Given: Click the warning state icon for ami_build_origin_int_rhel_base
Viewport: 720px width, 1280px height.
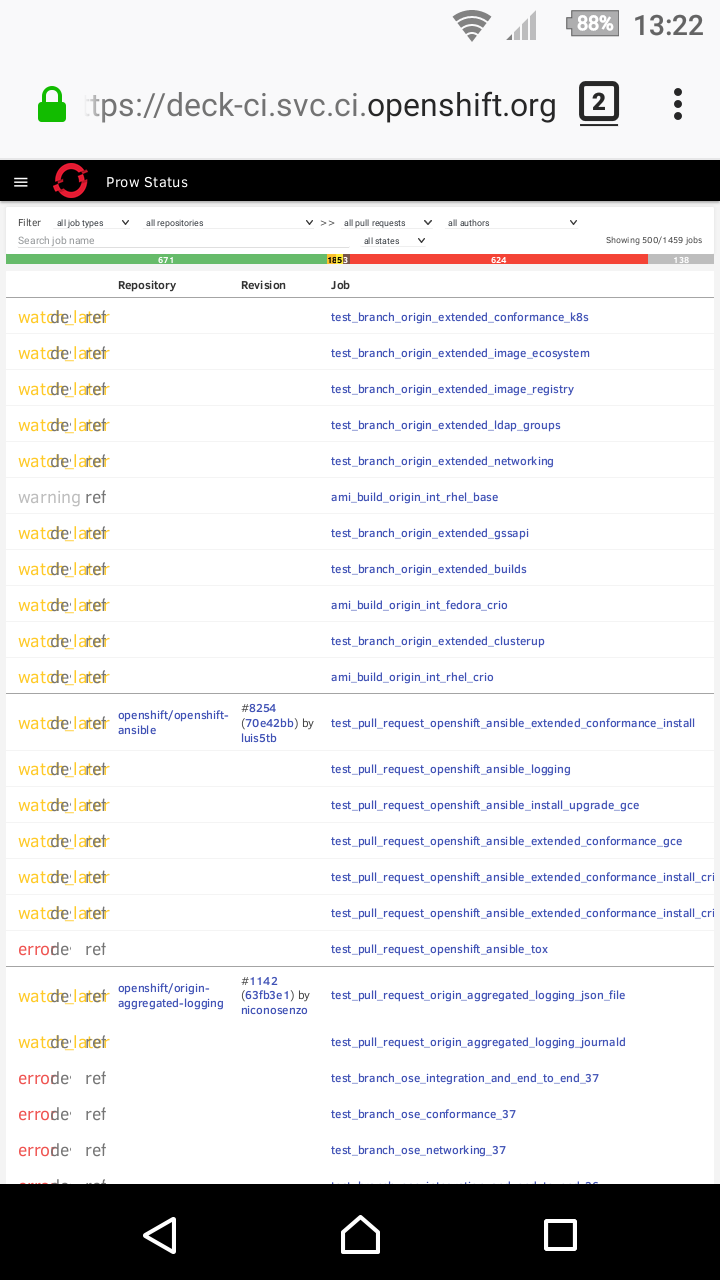Looking at the screenshot, I should tap(49, 497).
